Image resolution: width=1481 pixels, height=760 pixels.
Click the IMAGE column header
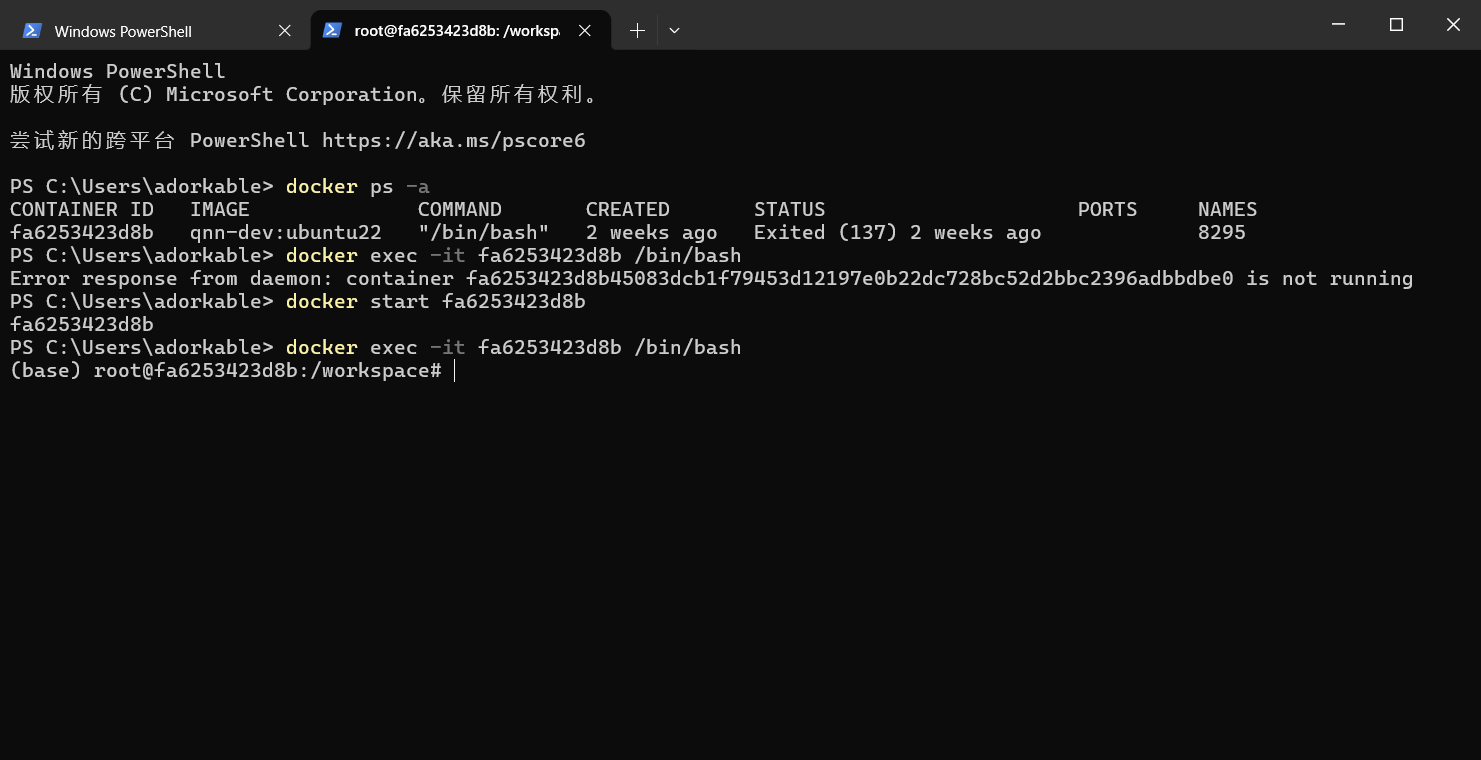(x=220, y=209)
